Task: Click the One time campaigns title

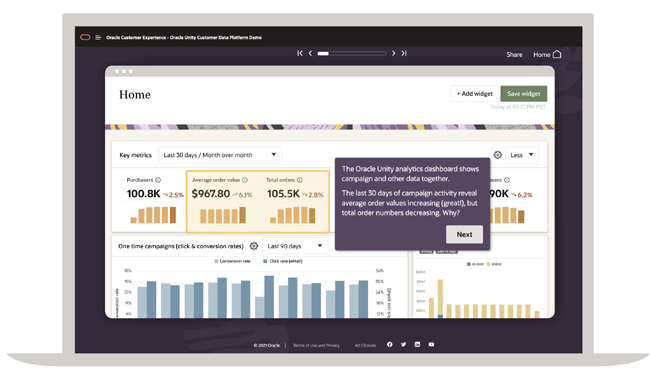Action: click(181, 246)
